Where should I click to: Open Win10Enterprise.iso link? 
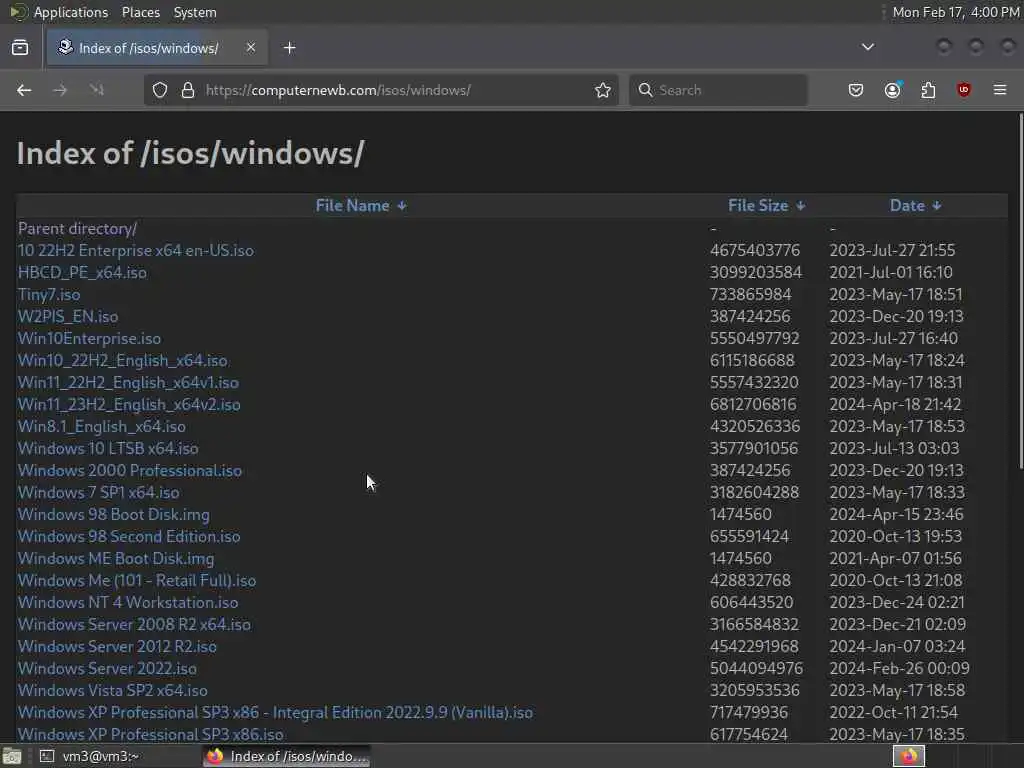pyautogui.click(x=89, y=338)
